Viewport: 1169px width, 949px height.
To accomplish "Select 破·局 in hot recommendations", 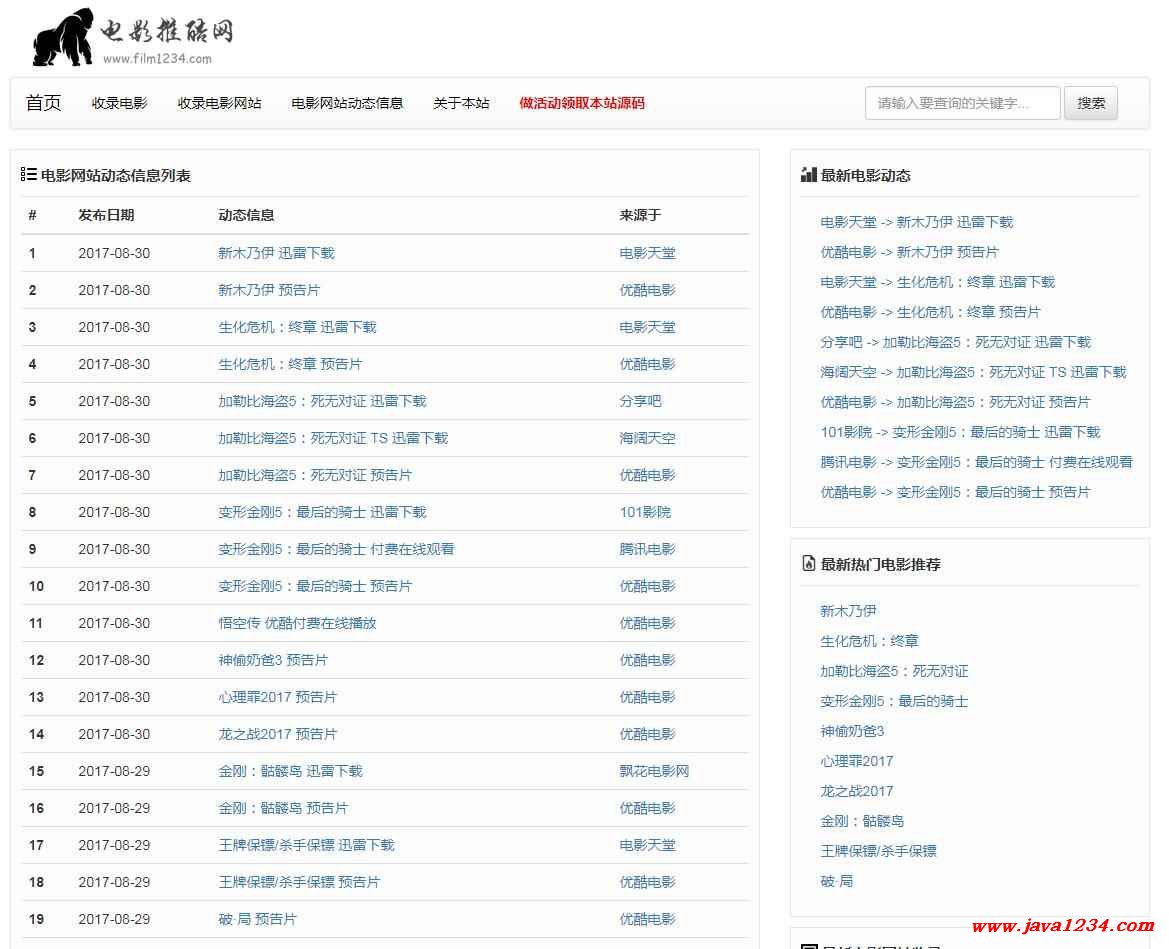I will click(x=836, y=881).
